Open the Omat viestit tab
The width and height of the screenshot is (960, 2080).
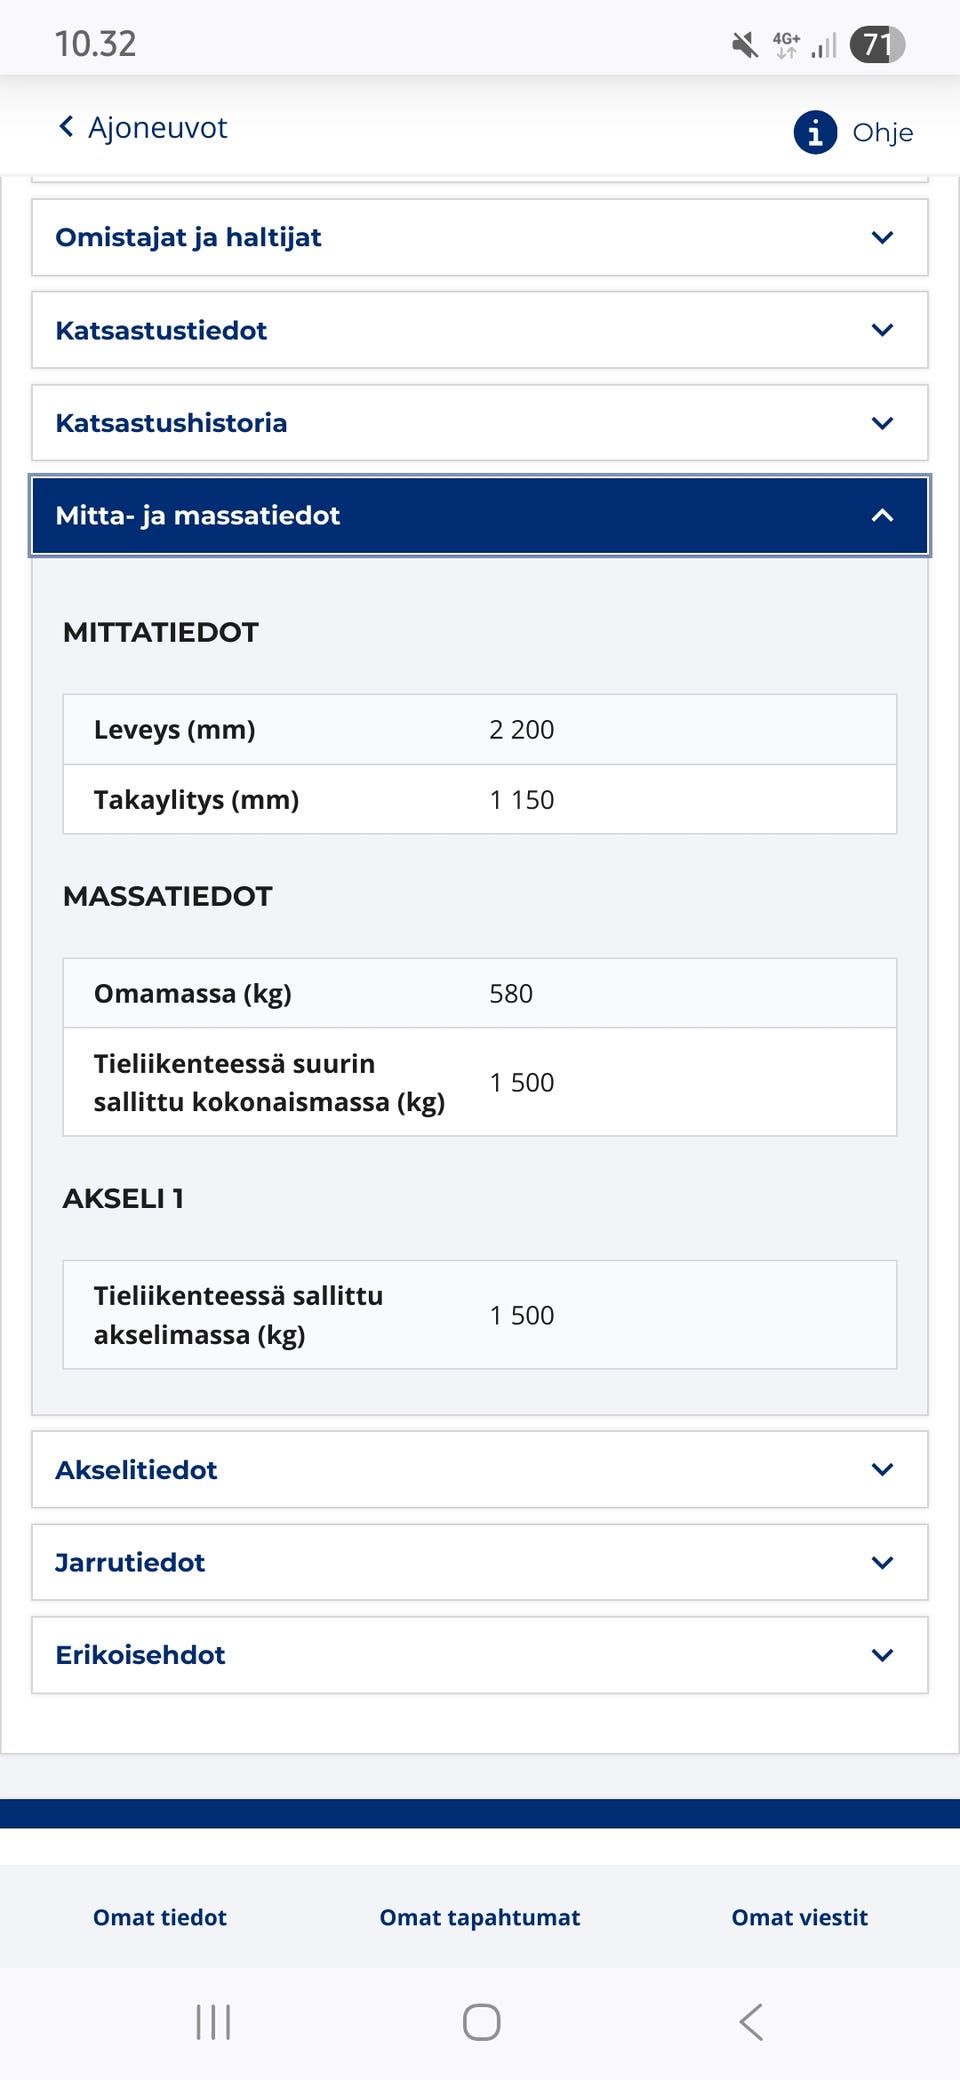point(799,1917)
